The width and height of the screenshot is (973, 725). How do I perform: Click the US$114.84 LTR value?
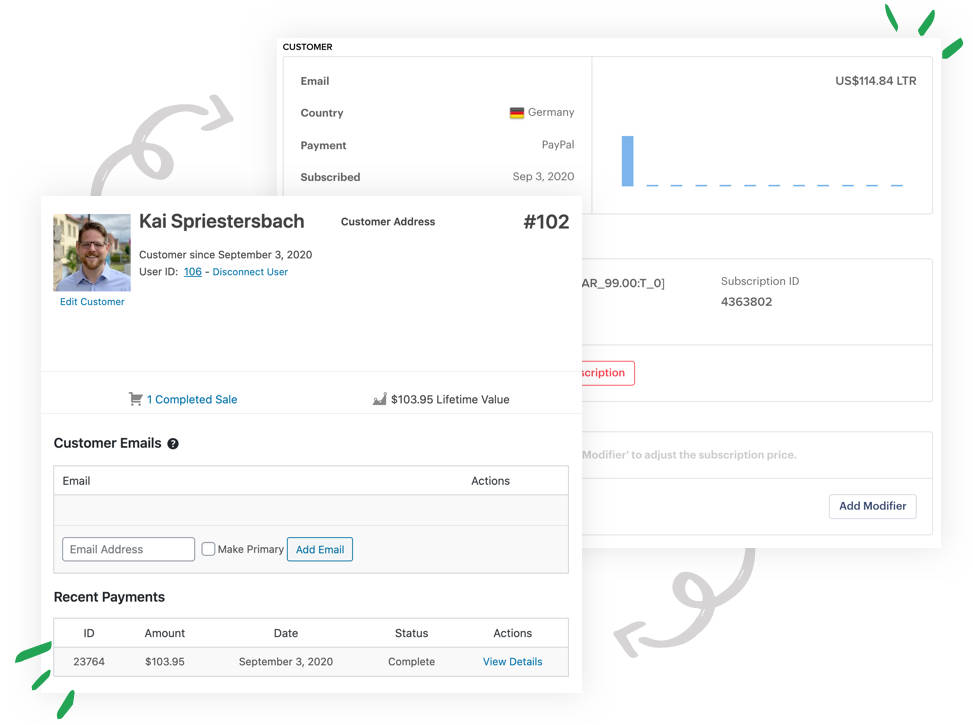pyautogui.click(x=876, y=81)
